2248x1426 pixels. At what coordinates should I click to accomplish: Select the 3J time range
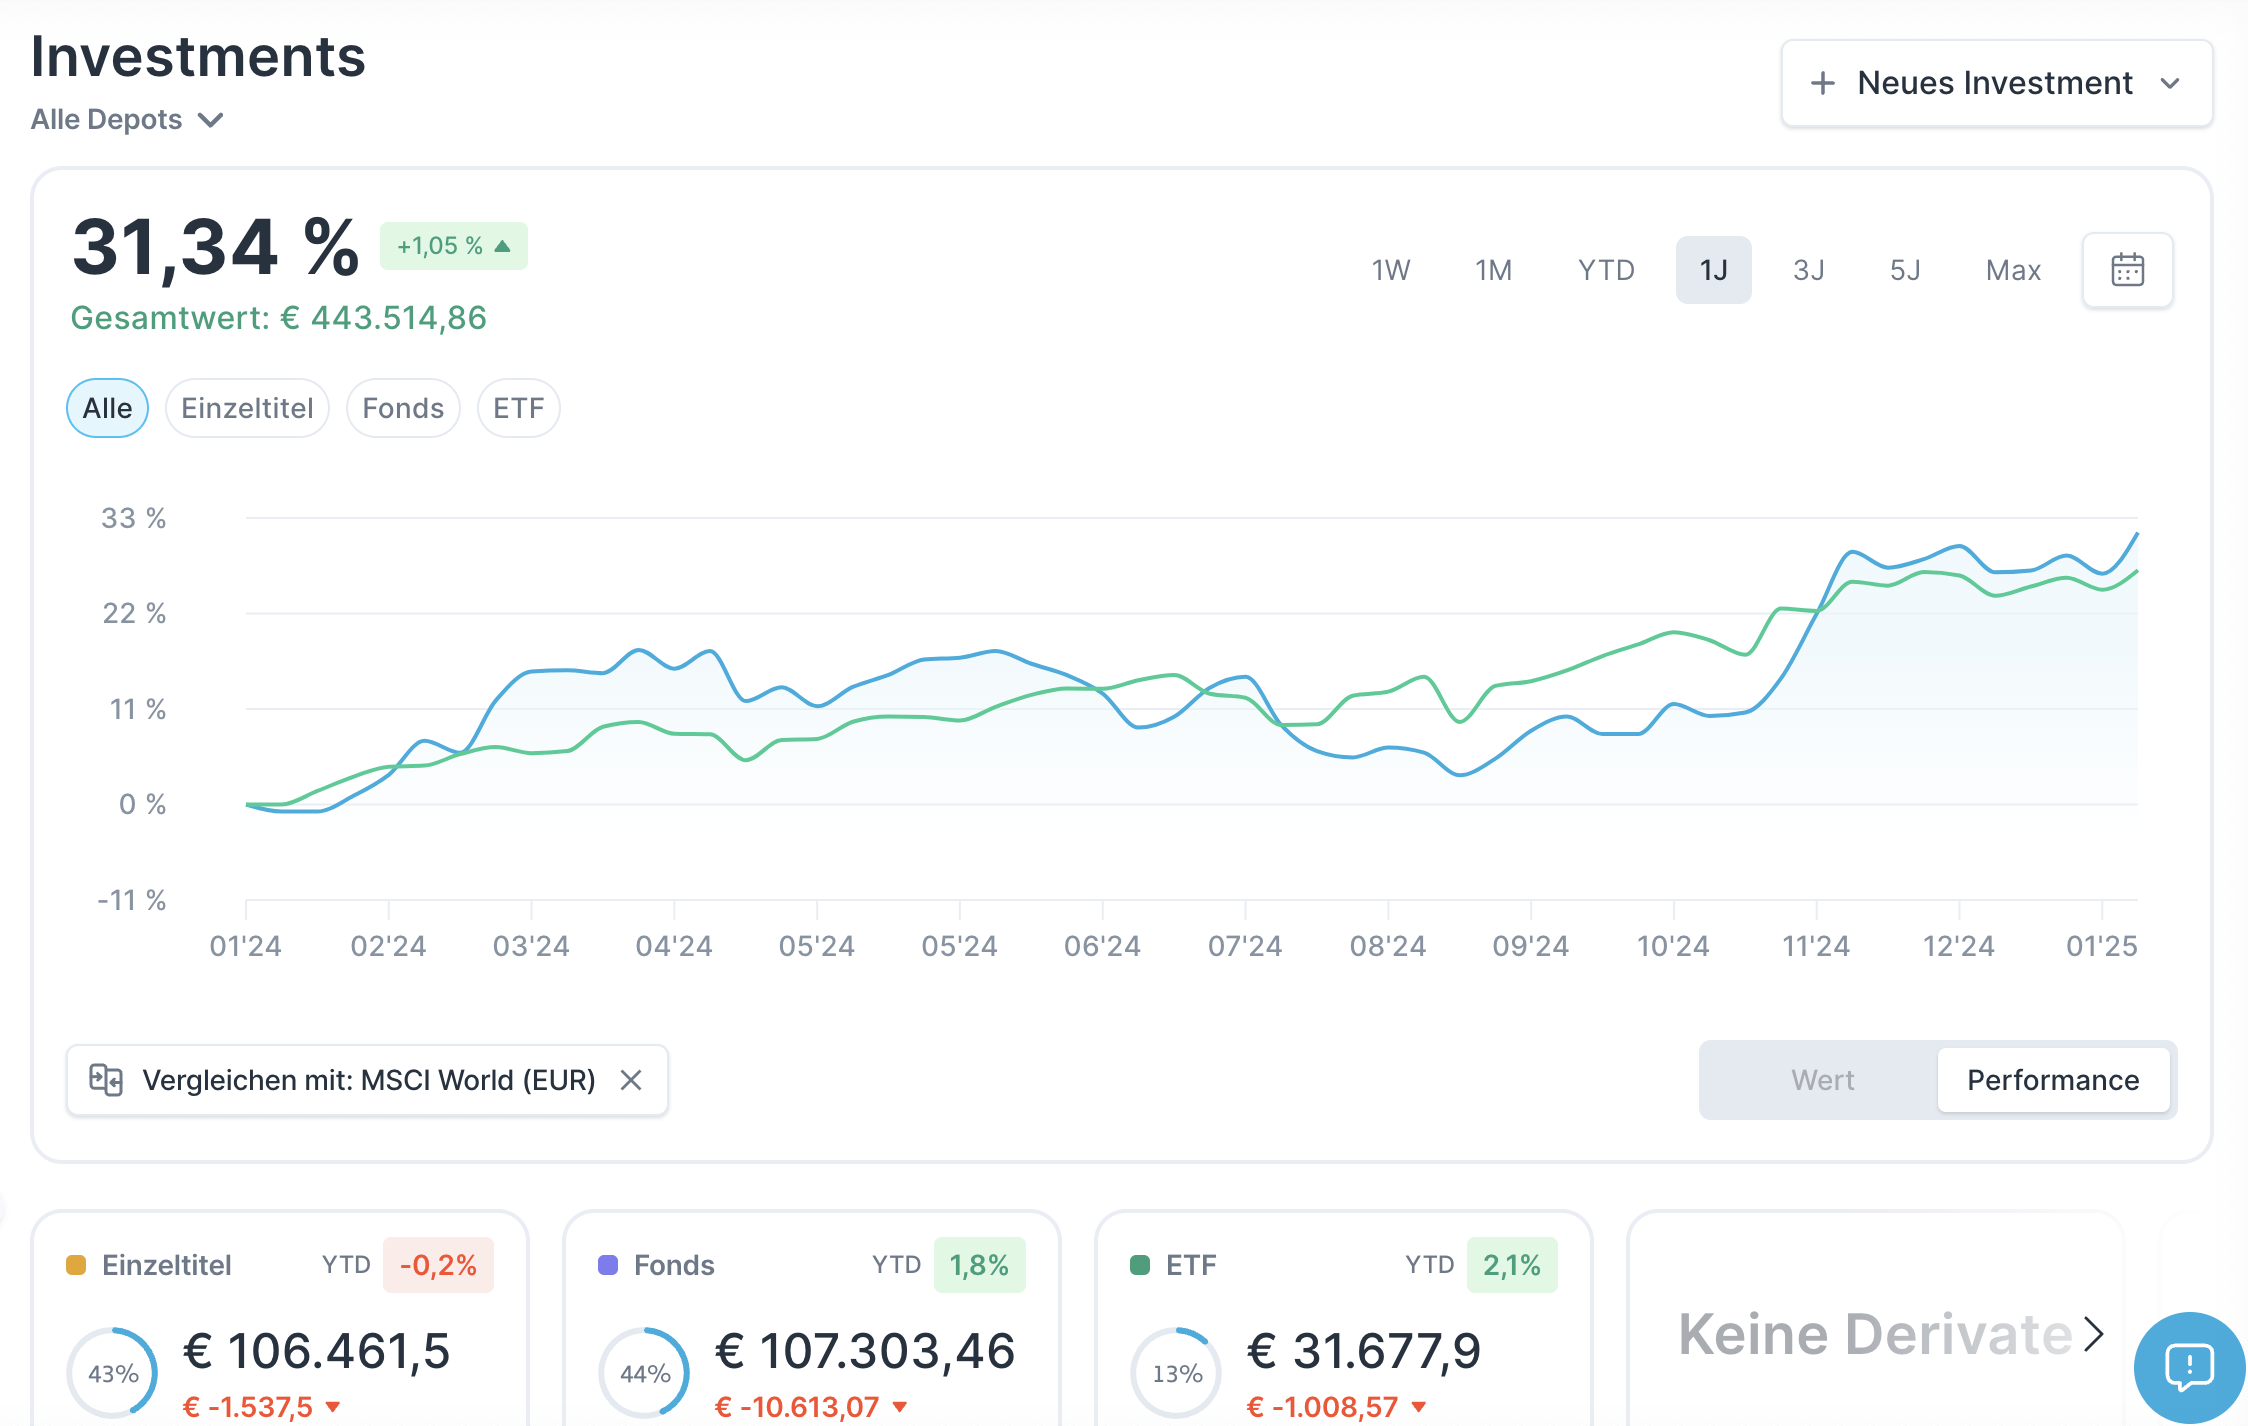pyautogui.click(x=1809, y=270)
